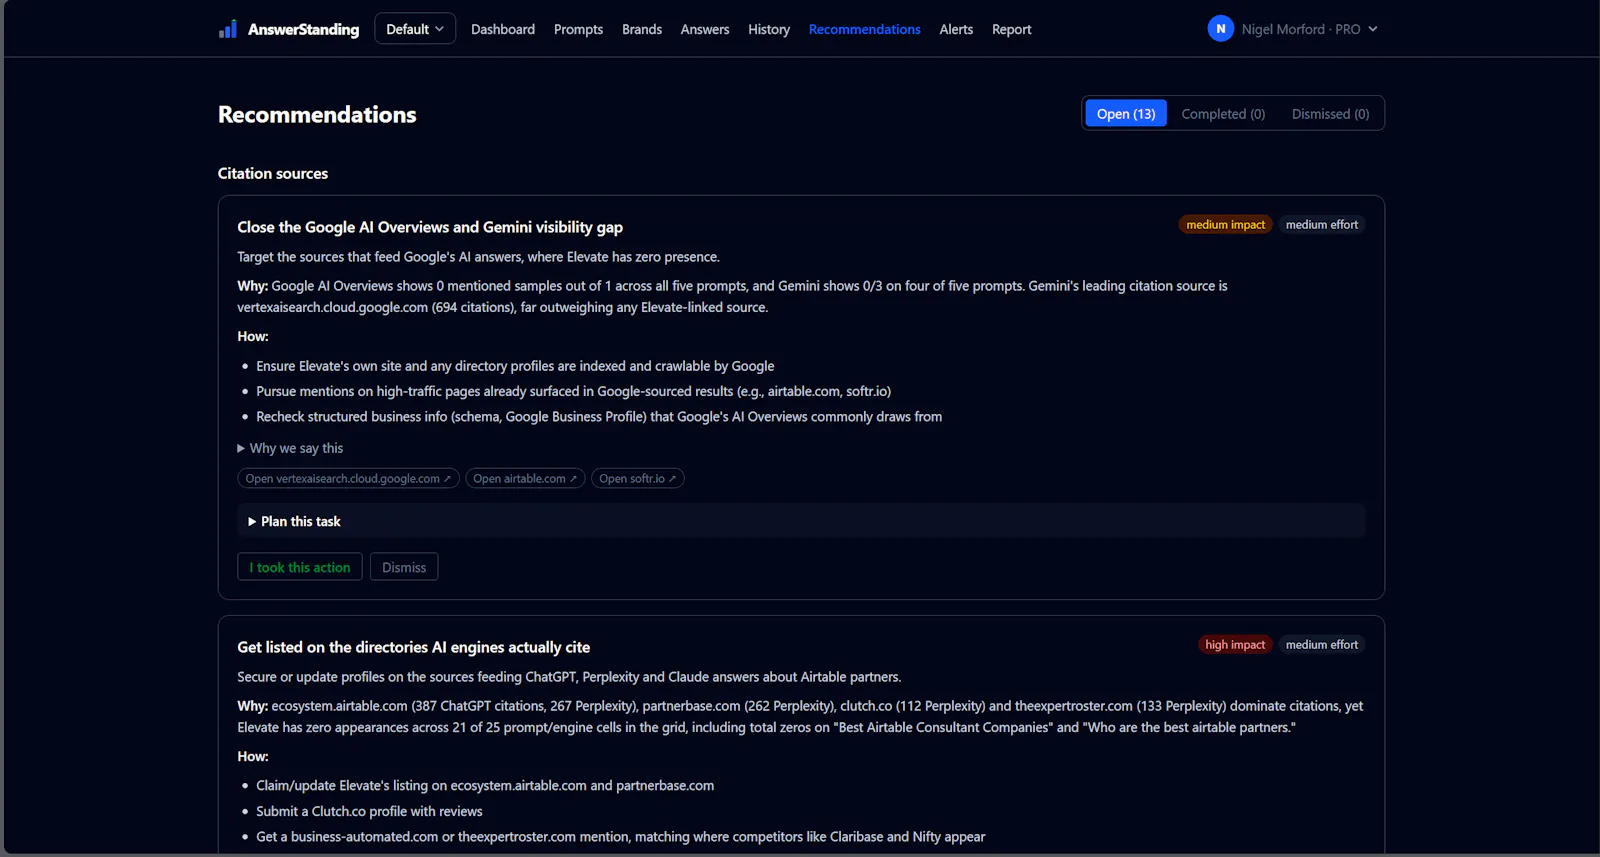Open the Nigel Morford account menu

[1309, 29]
